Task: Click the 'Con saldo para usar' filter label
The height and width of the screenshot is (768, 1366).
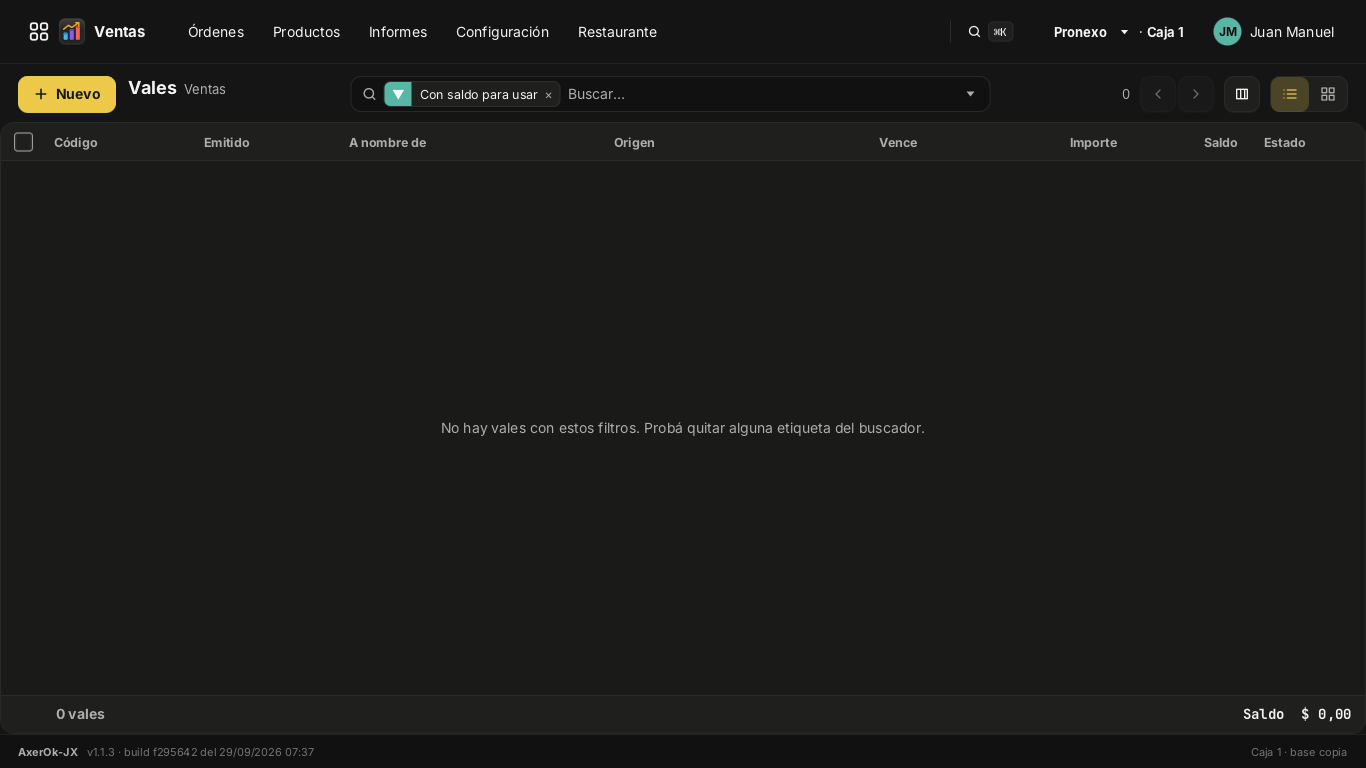Action: (479, 94)
